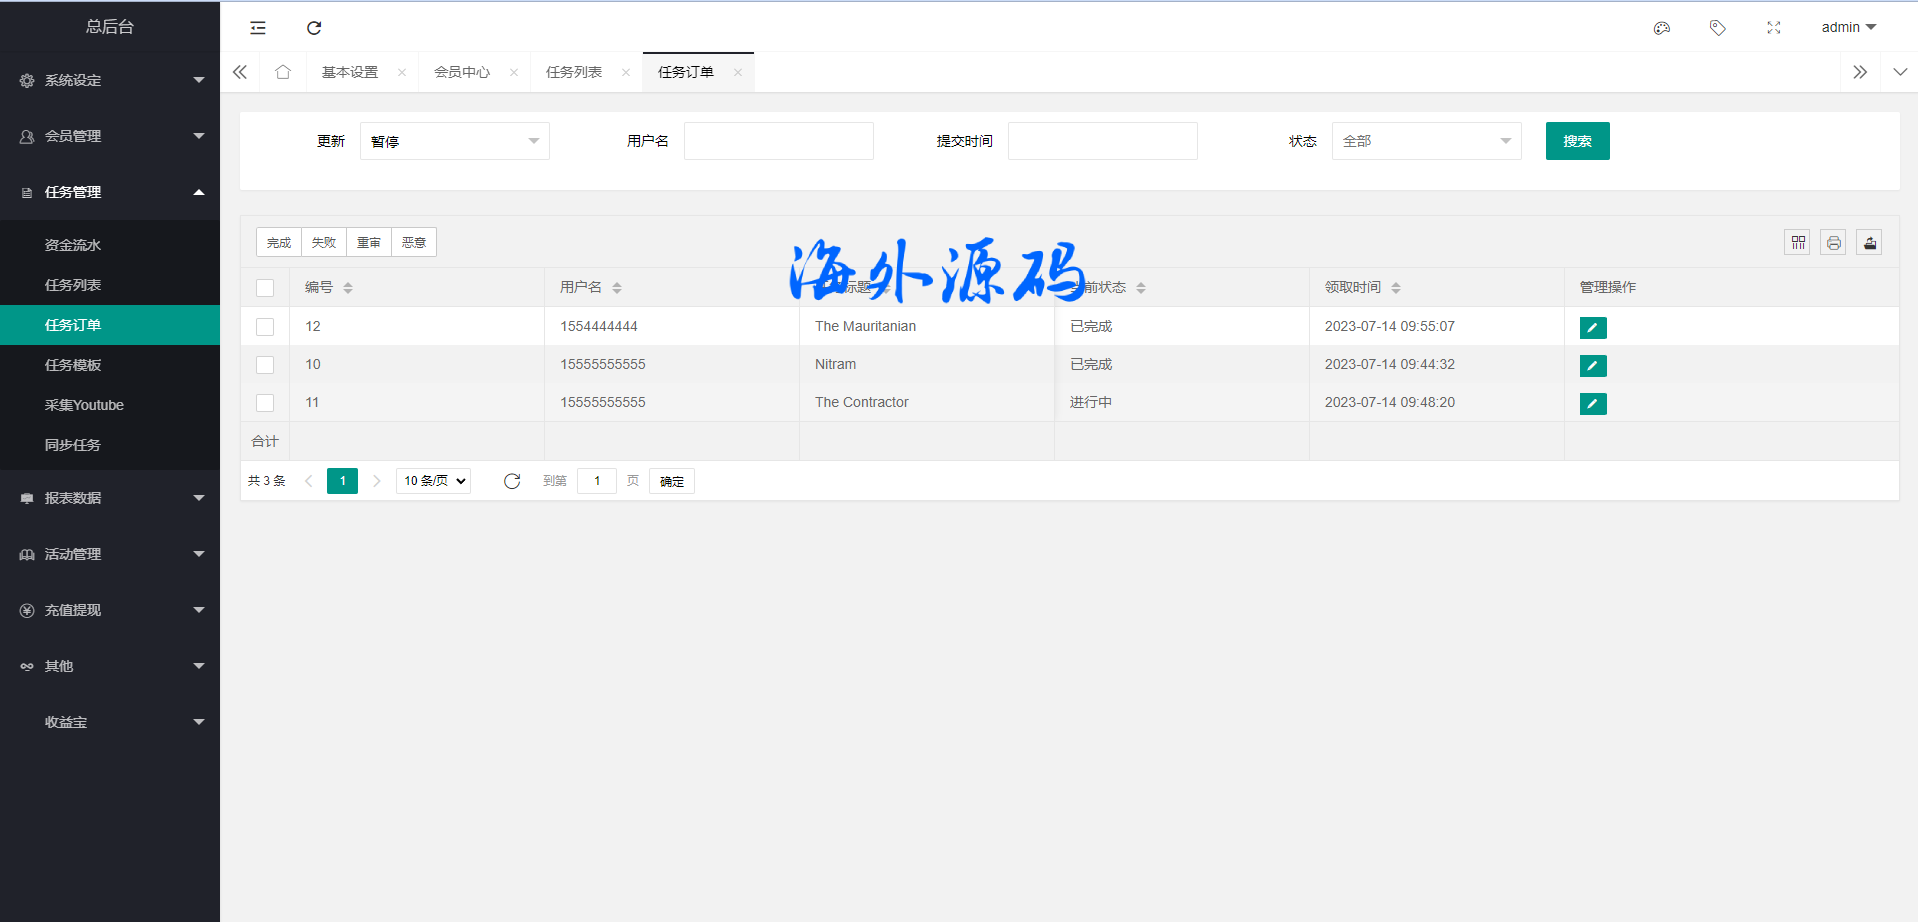
Task: Open 采集Youtube in the sidebar
Action: pos(84,405)
